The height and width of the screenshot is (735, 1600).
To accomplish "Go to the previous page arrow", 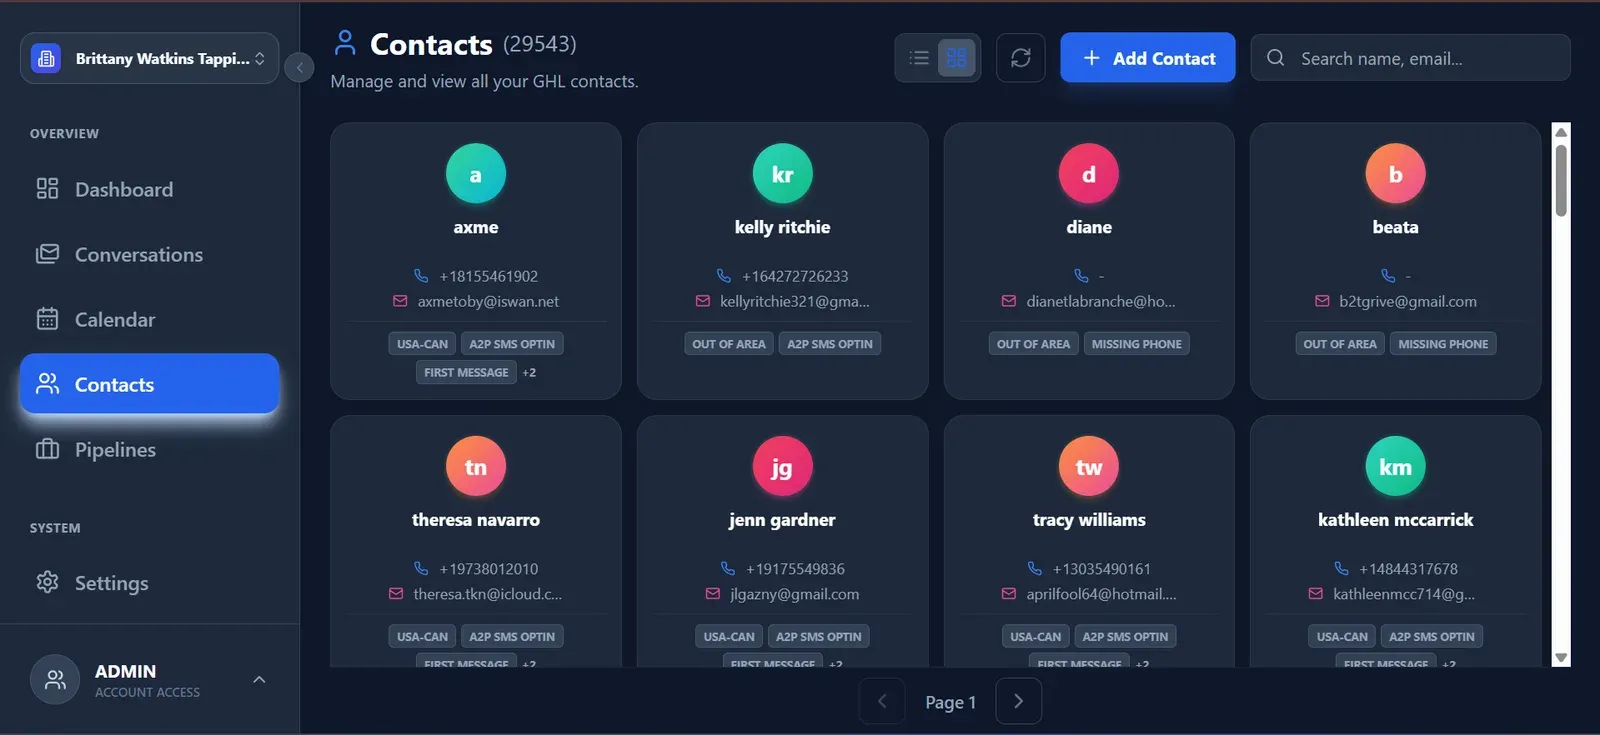I will tap(882, 701).
